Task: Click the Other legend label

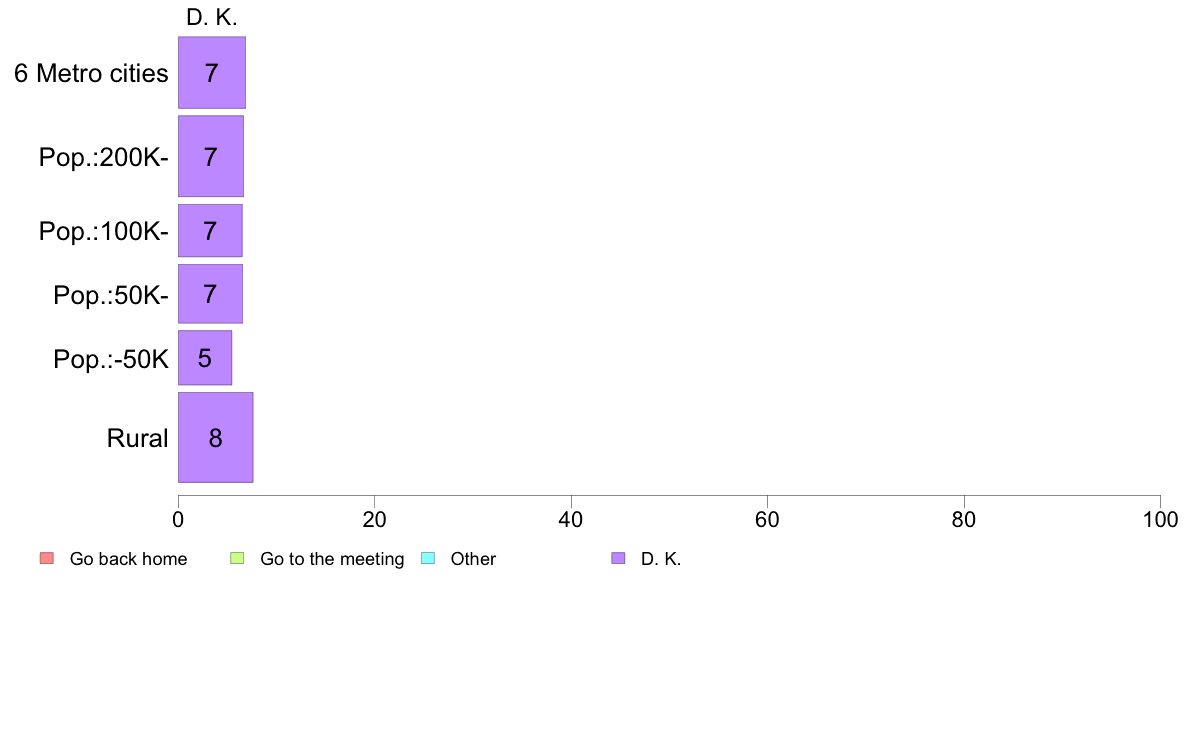Action: point(473,559)
